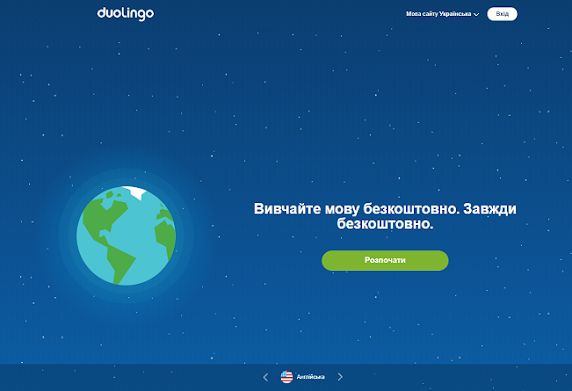Go to previous language with left arrow
572x391 pixels.
point(266,377)
